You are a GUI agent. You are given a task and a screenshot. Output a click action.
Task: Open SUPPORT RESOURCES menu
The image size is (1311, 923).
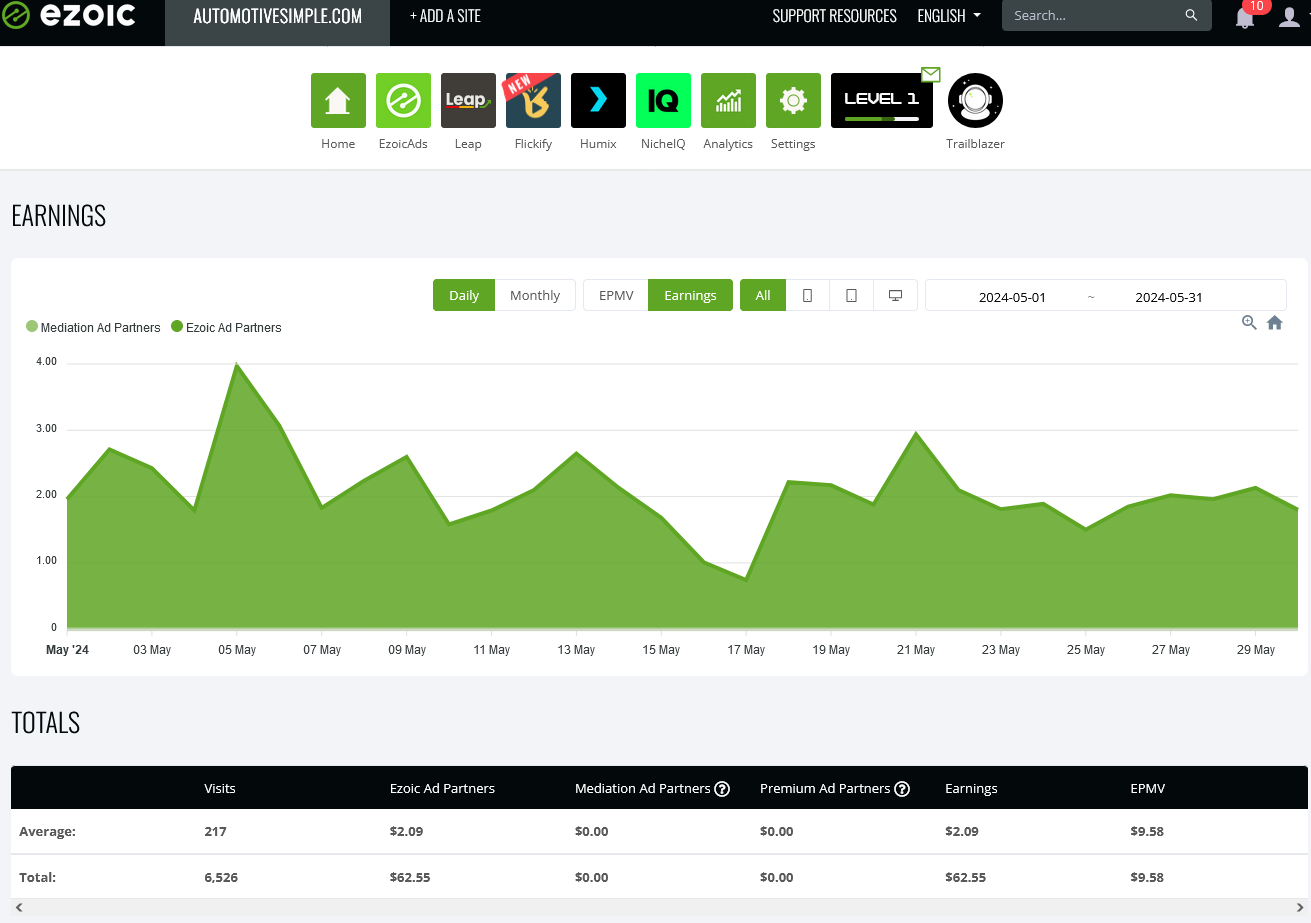coord(834,16)
